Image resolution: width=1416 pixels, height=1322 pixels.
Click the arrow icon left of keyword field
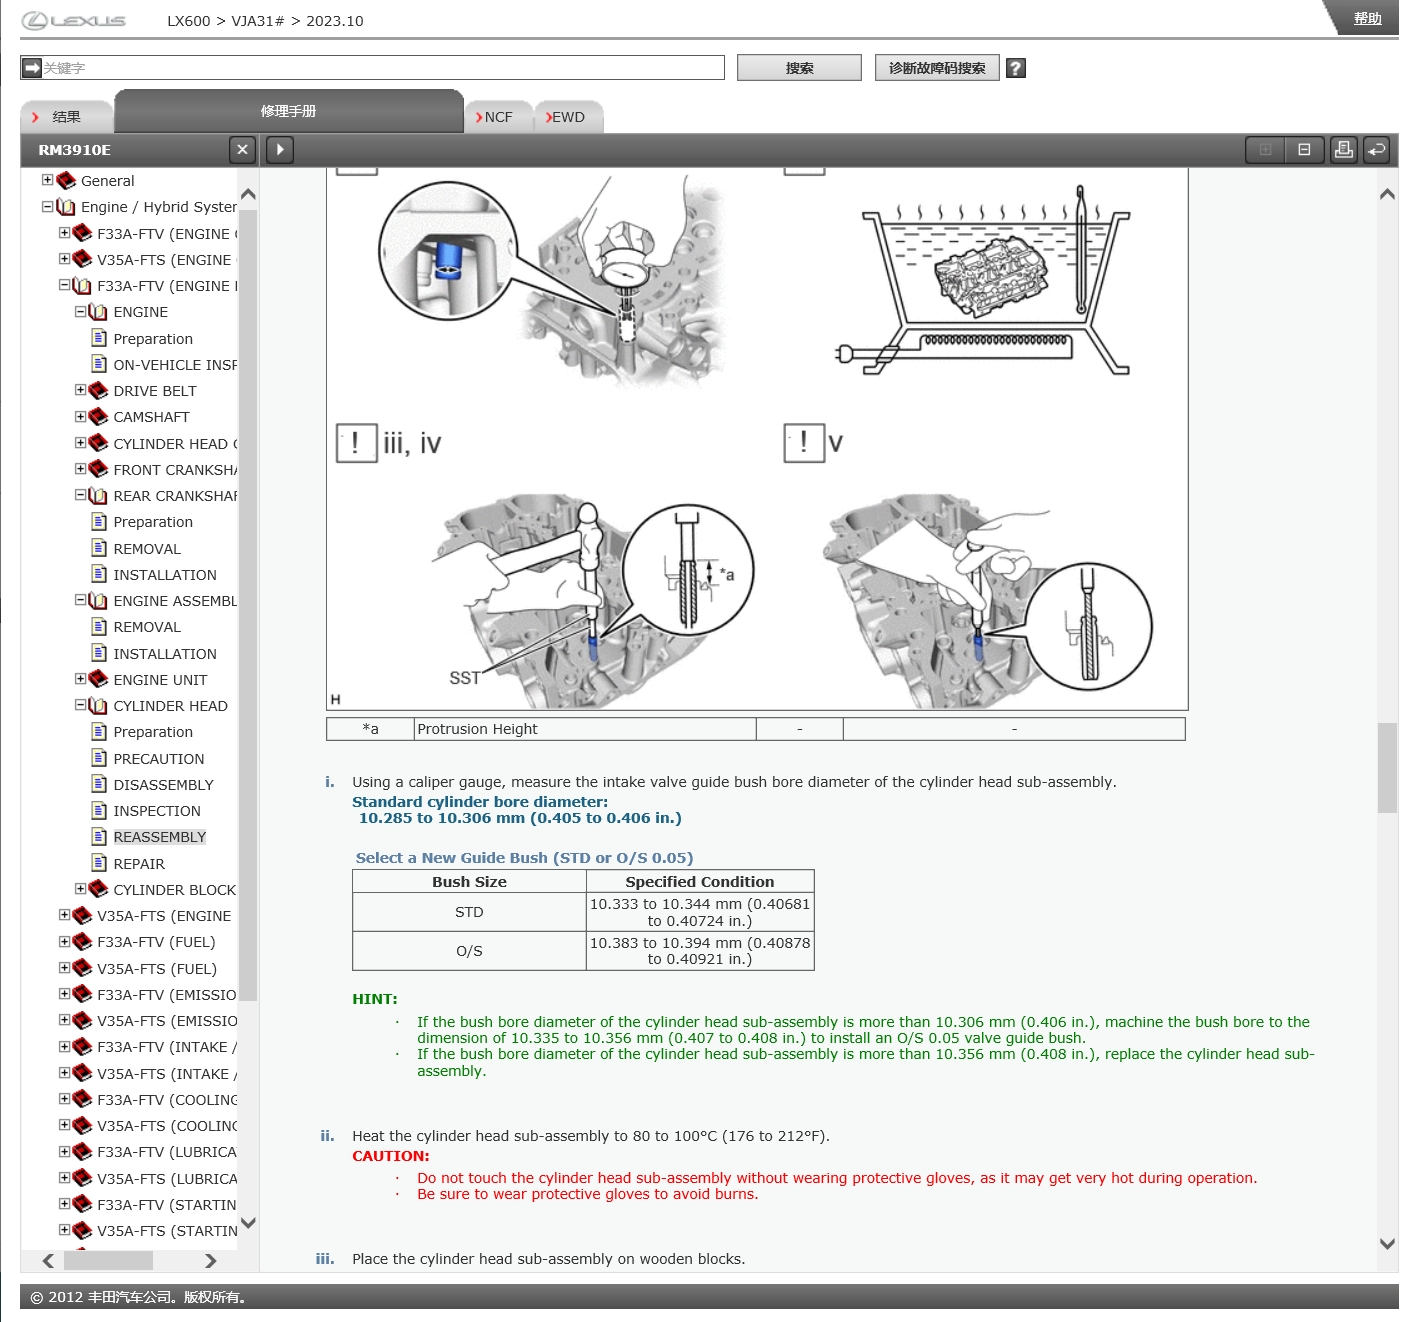(x=32, y=68)
